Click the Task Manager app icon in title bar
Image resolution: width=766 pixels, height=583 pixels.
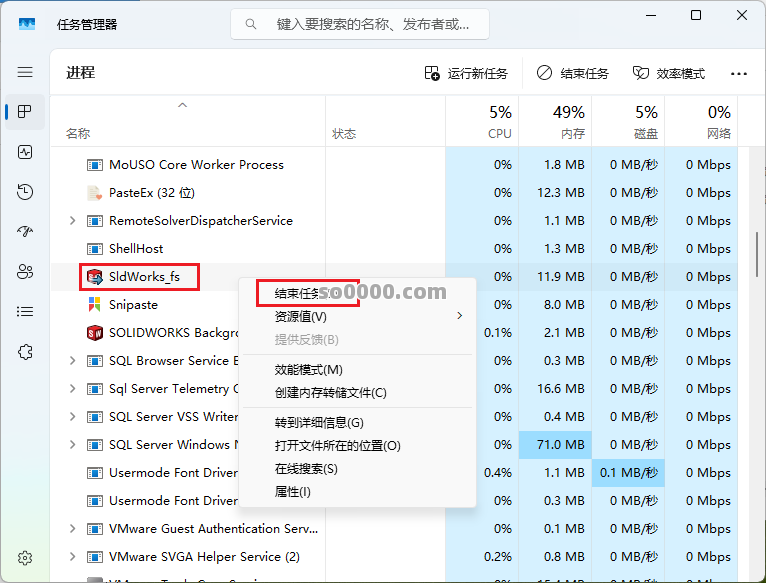coord(27,24)
